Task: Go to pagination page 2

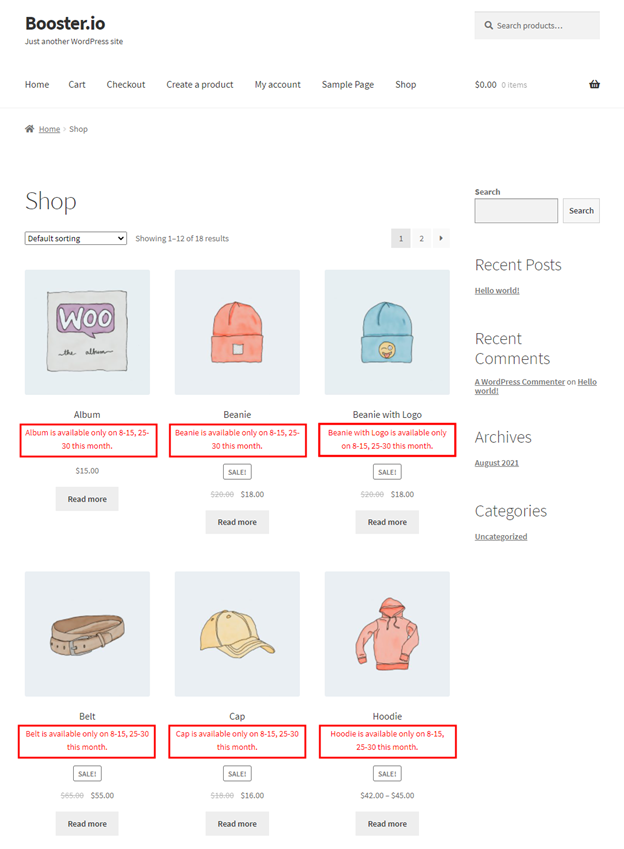Action: tap(421, 238)
